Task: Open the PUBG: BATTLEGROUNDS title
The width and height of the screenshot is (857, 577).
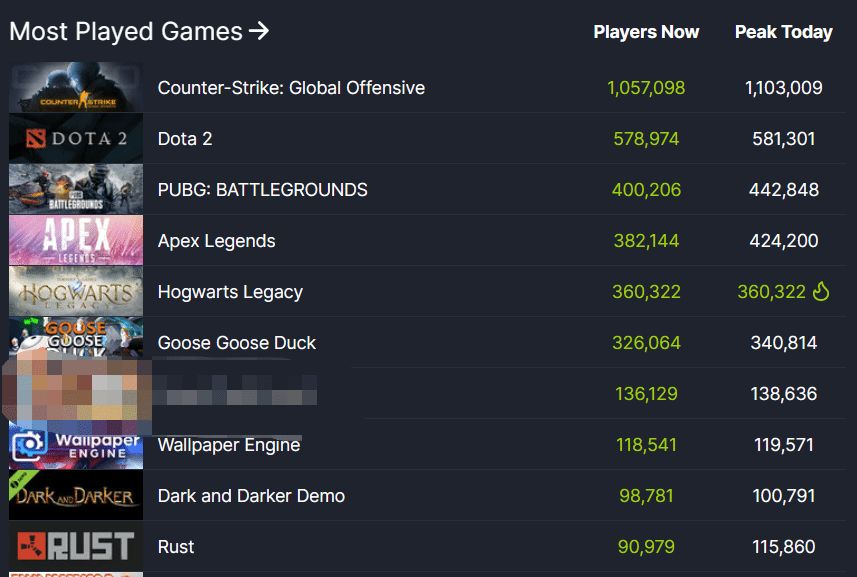Action: pos(262,190)
